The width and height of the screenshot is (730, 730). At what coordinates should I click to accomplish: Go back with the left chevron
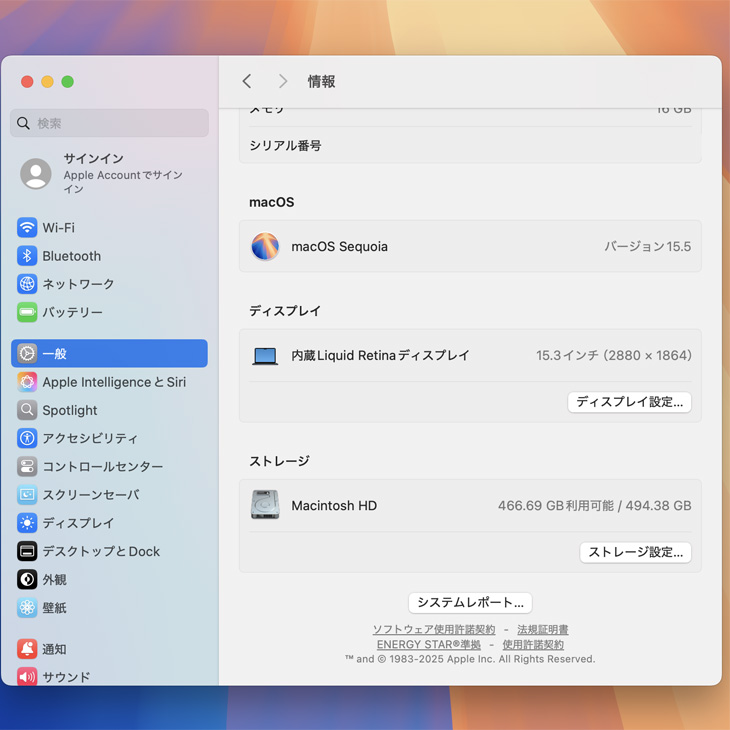pos(247,81)
